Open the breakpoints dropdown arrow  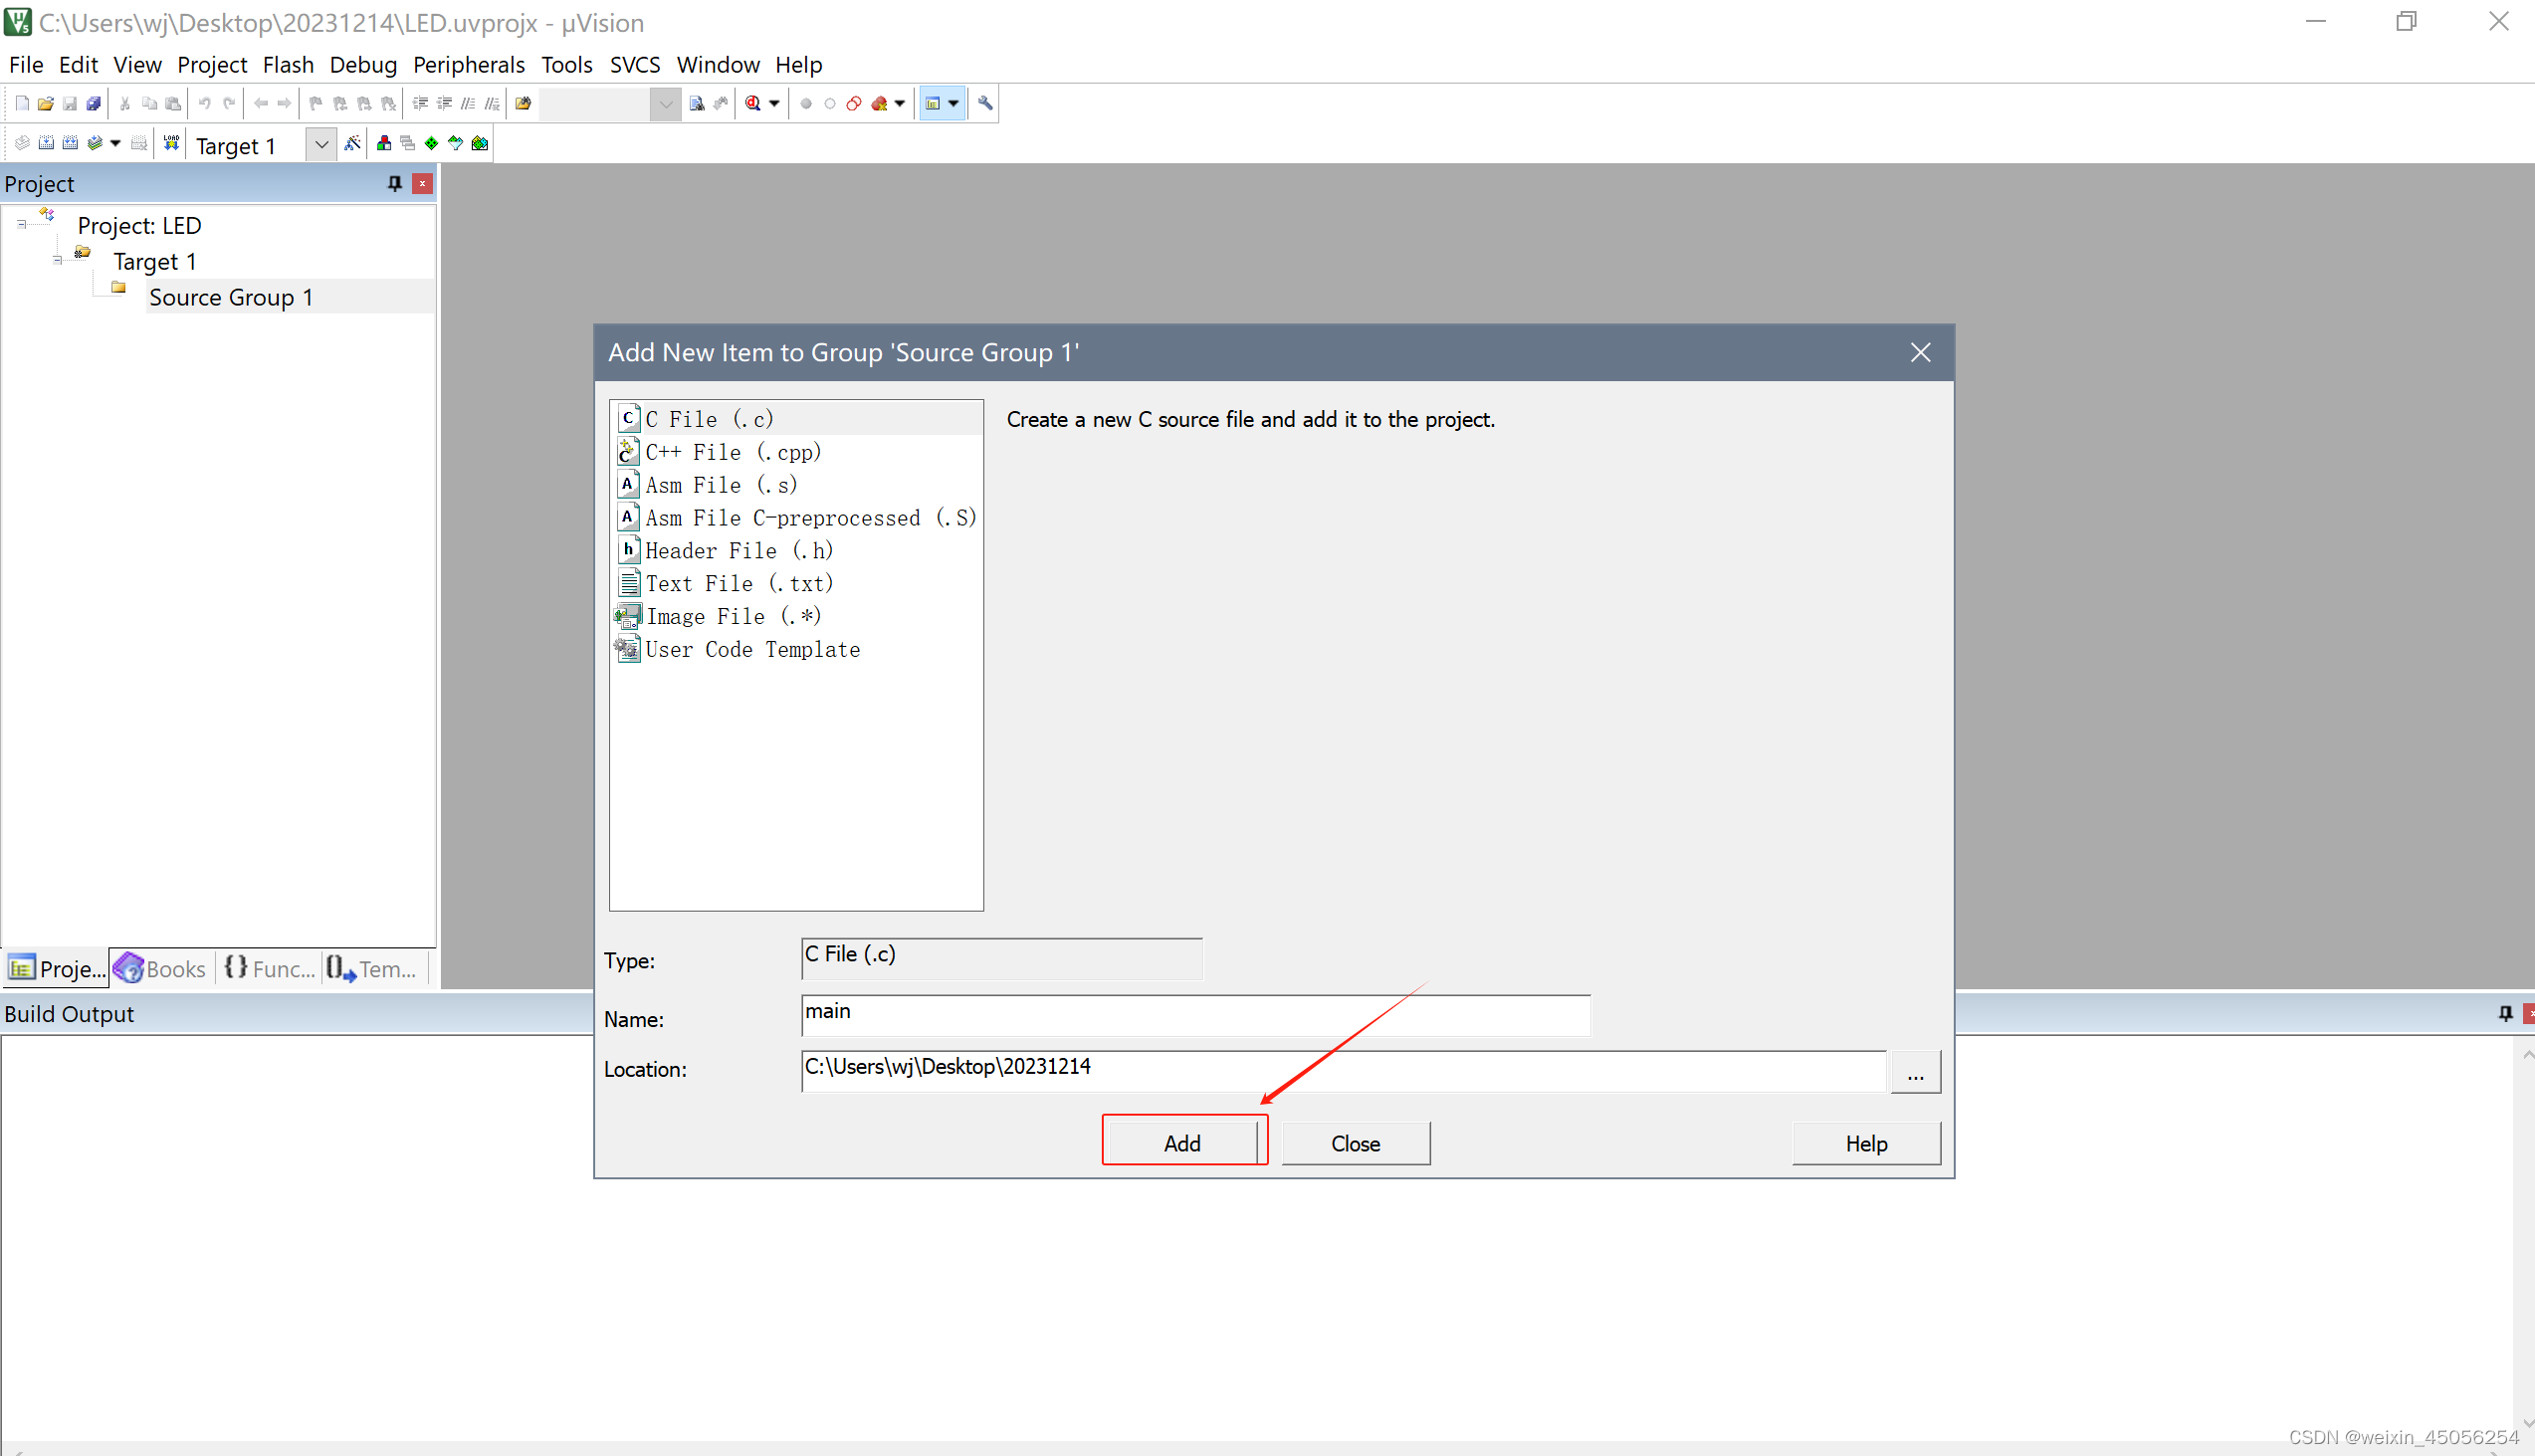pyautogui.click(x=900, y=103)
